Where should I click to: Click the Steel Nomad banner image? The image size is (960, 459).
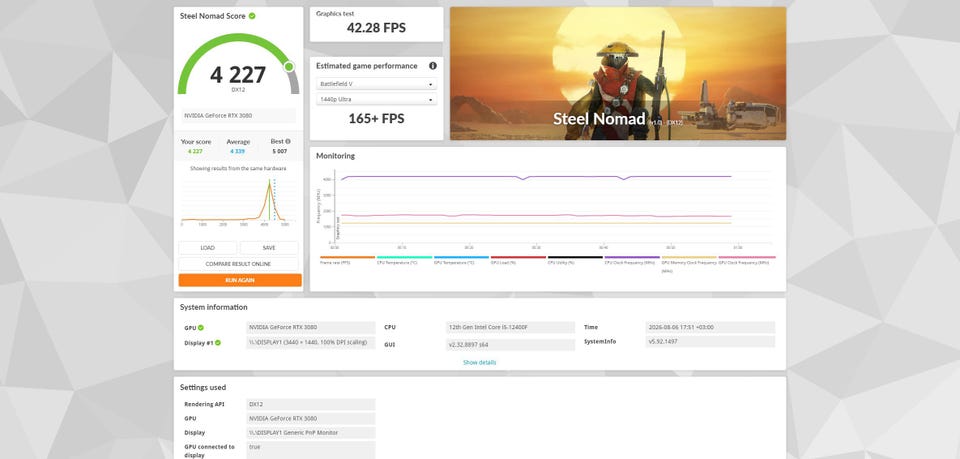tap(618, 73)
